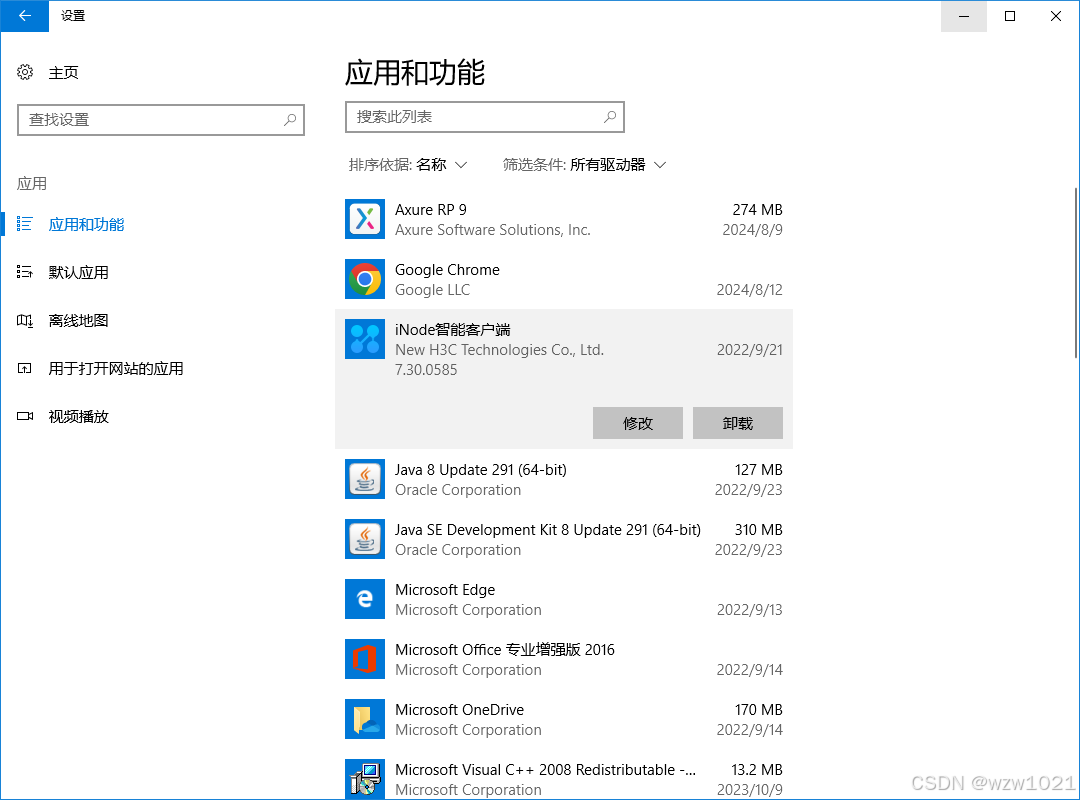The width and height of the screenshot is (1080, 800).
Task: Click the vertical scrollbar thumb
Action: coord(1076,273)
